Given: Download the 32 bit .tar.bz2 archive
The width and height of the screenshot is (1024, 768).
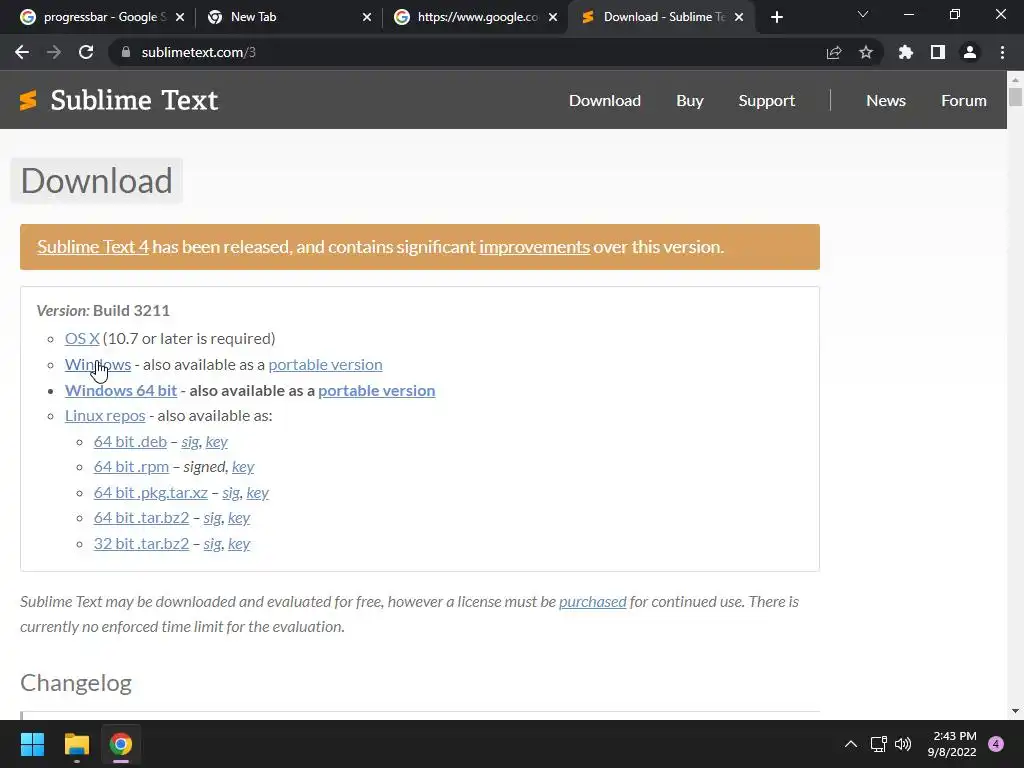Looking at the screenshot, I should [141, 544].
